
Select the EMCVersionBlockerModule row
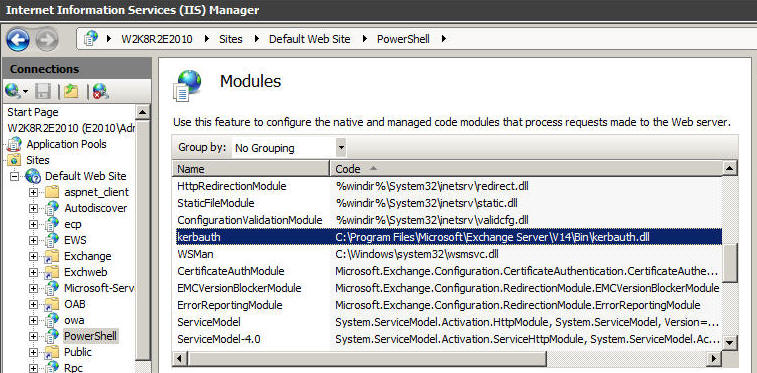coord(447,288)
